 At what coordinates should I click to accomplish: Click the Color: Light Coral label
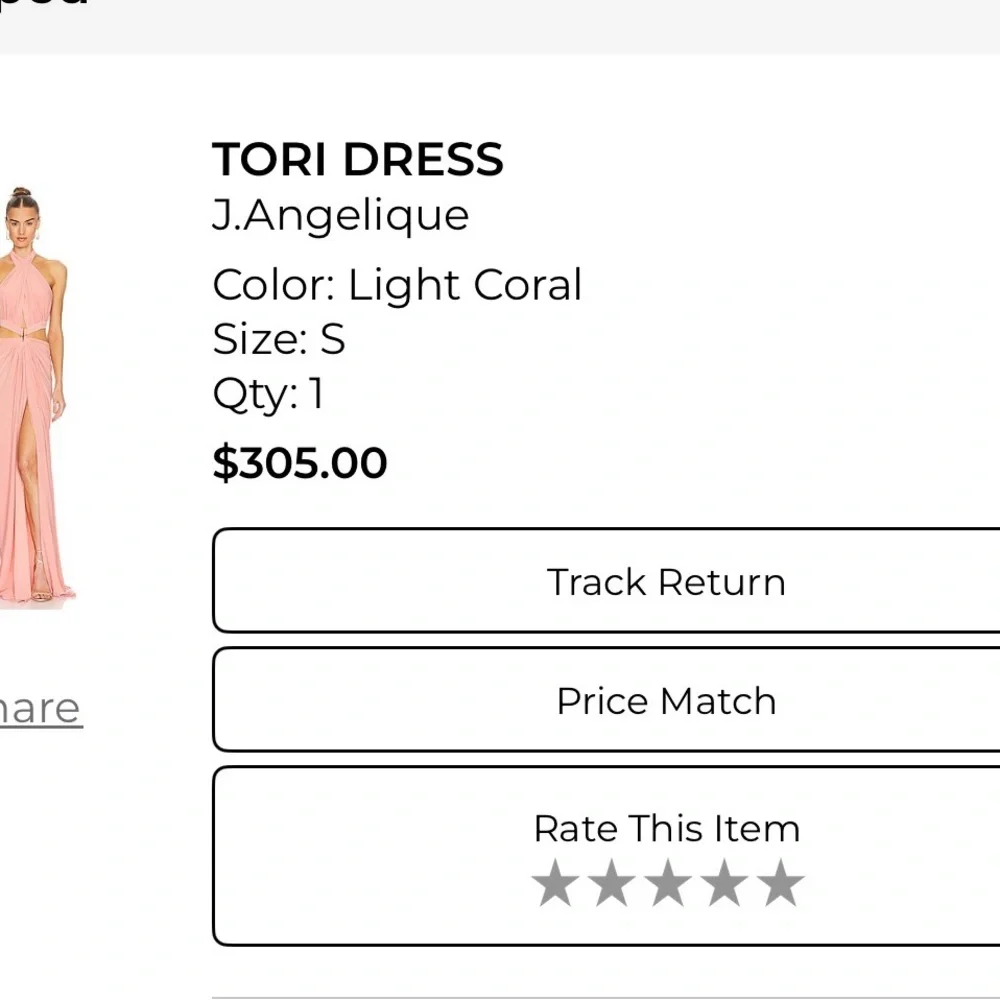(398, 285)
